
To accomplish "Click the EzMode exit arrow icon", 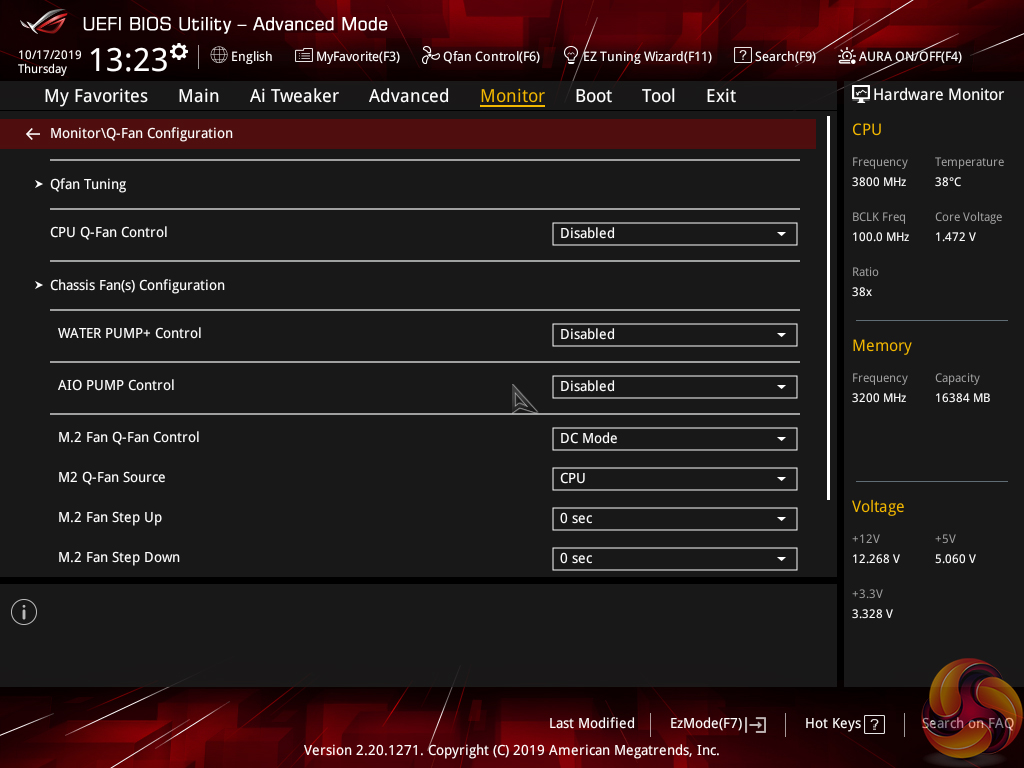I will point(756,724).
